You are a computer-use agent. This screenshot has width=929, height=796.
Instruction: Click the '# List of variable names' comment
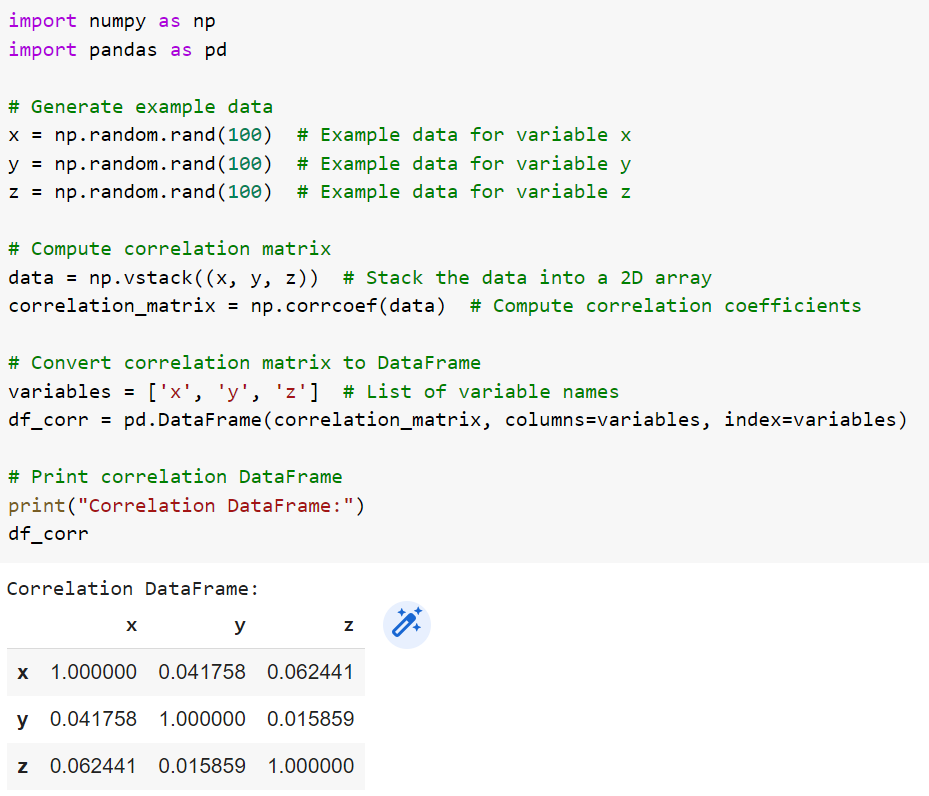point(481,391)
